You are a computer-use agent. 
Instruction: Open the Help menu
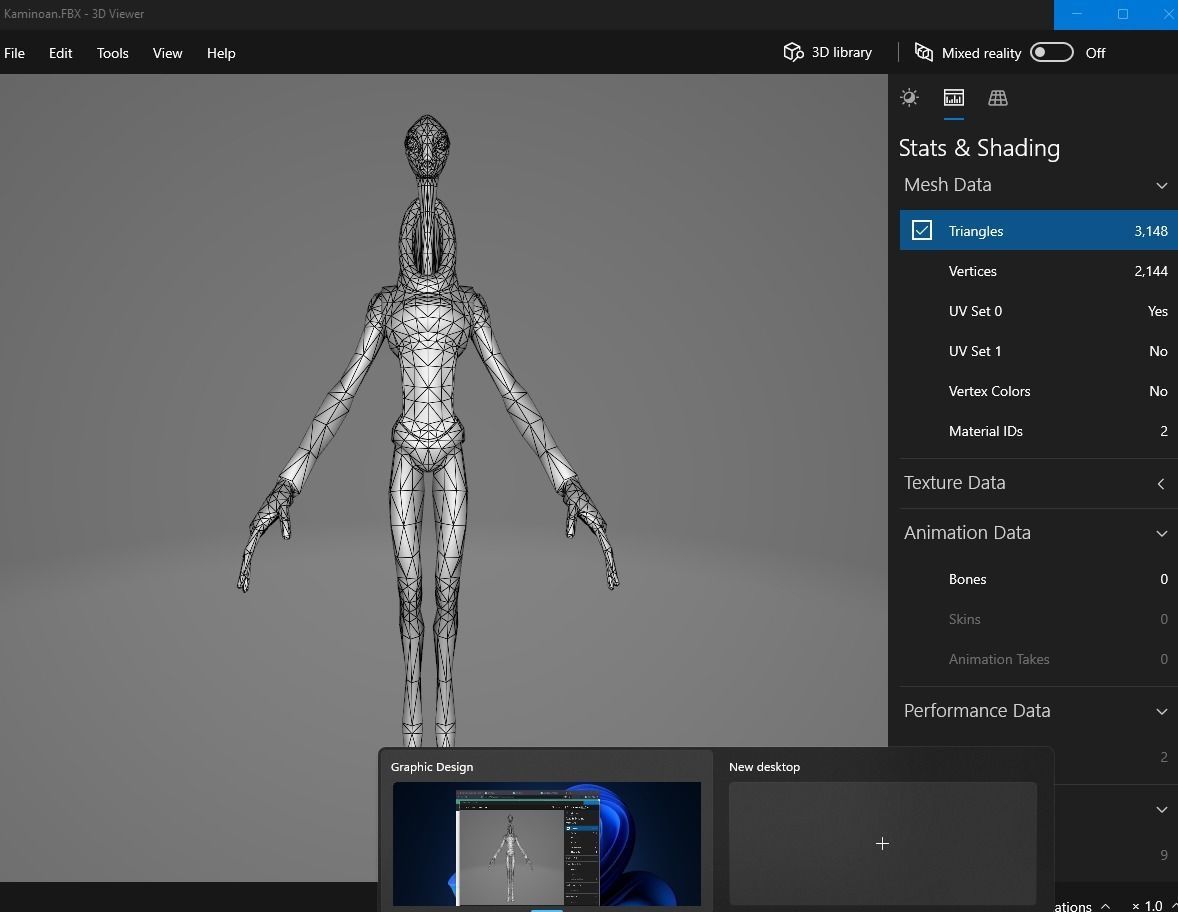coord(221,53)
